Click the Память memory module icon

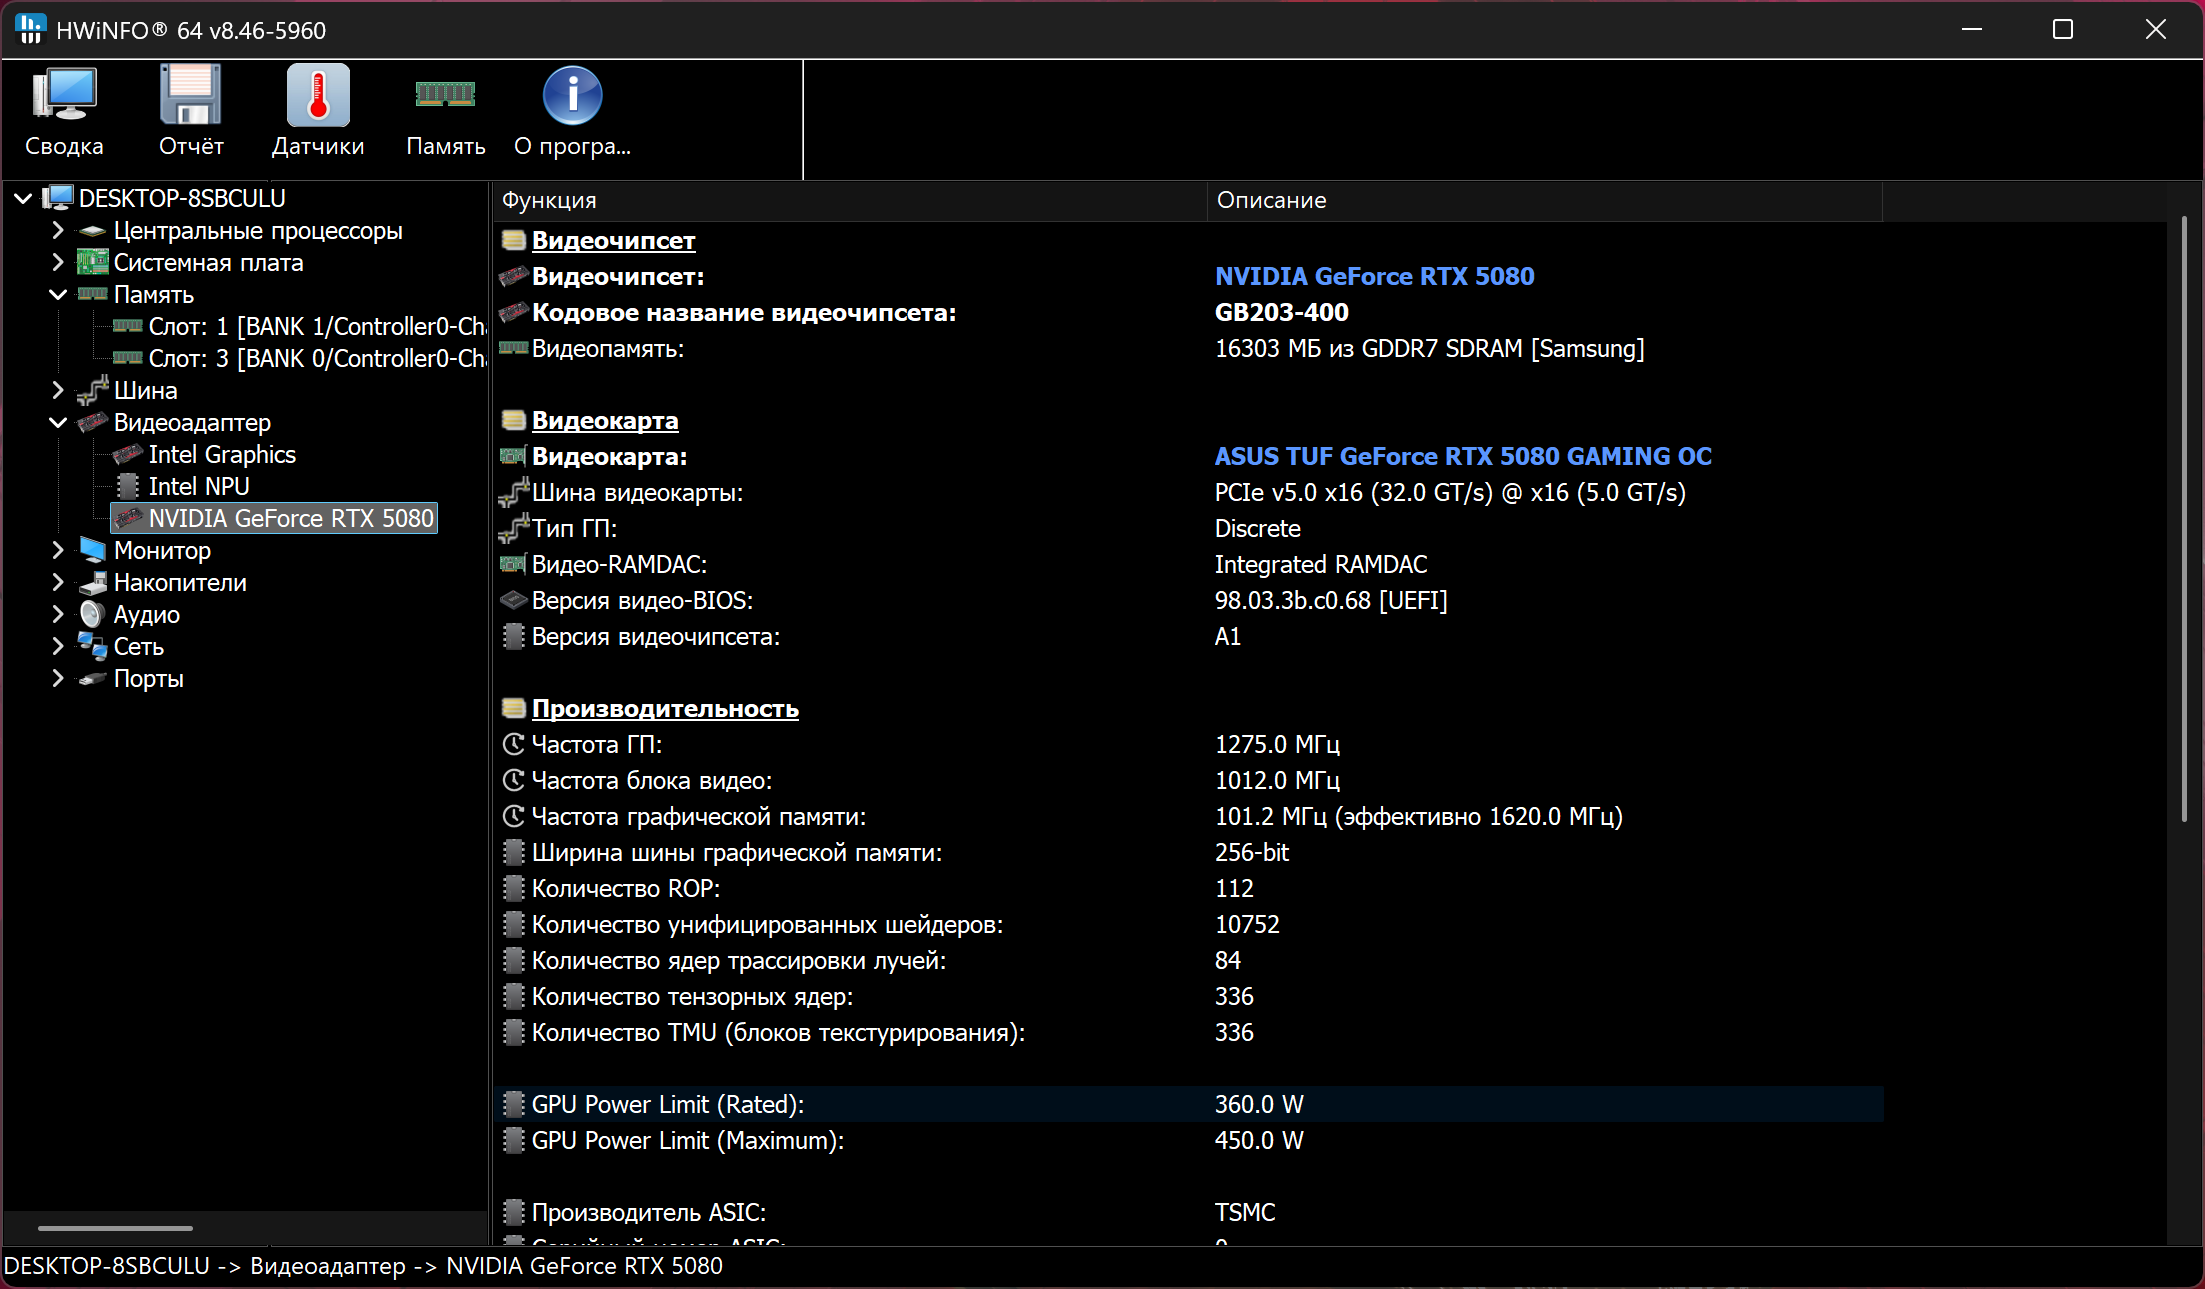[x=445, y=96]
